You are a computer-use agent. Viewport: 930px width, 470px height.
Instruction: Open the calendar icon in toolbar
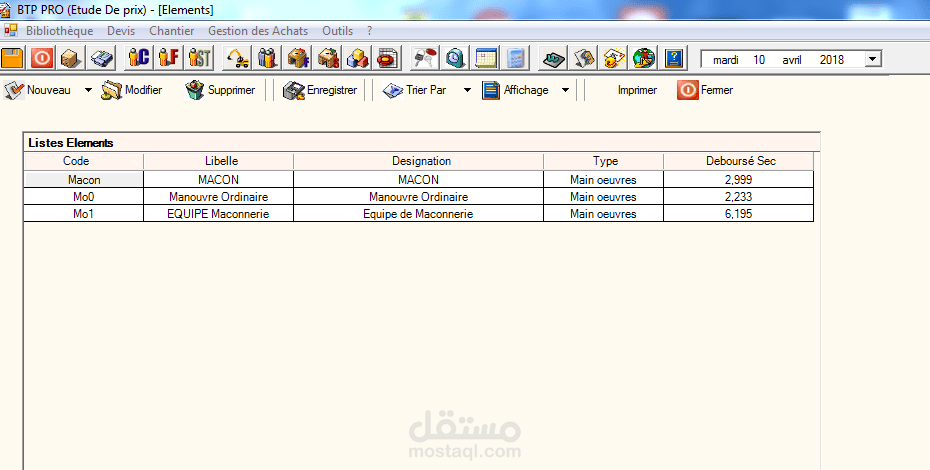click(486, 58)
